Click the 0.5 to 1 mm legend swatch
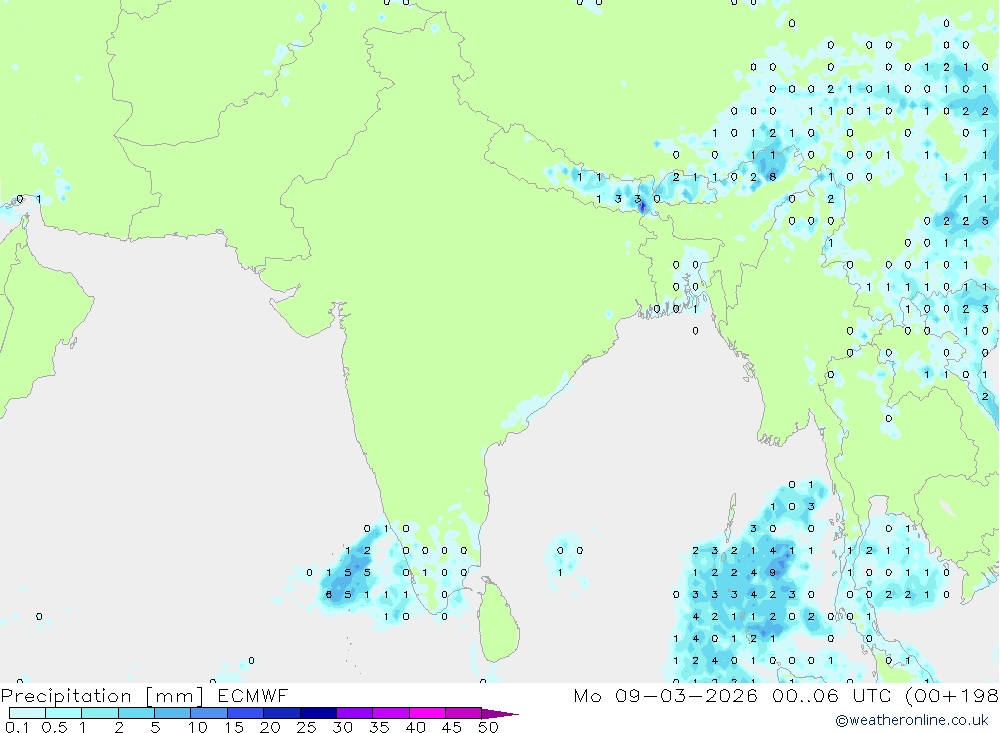 click(x=64, y=713)
